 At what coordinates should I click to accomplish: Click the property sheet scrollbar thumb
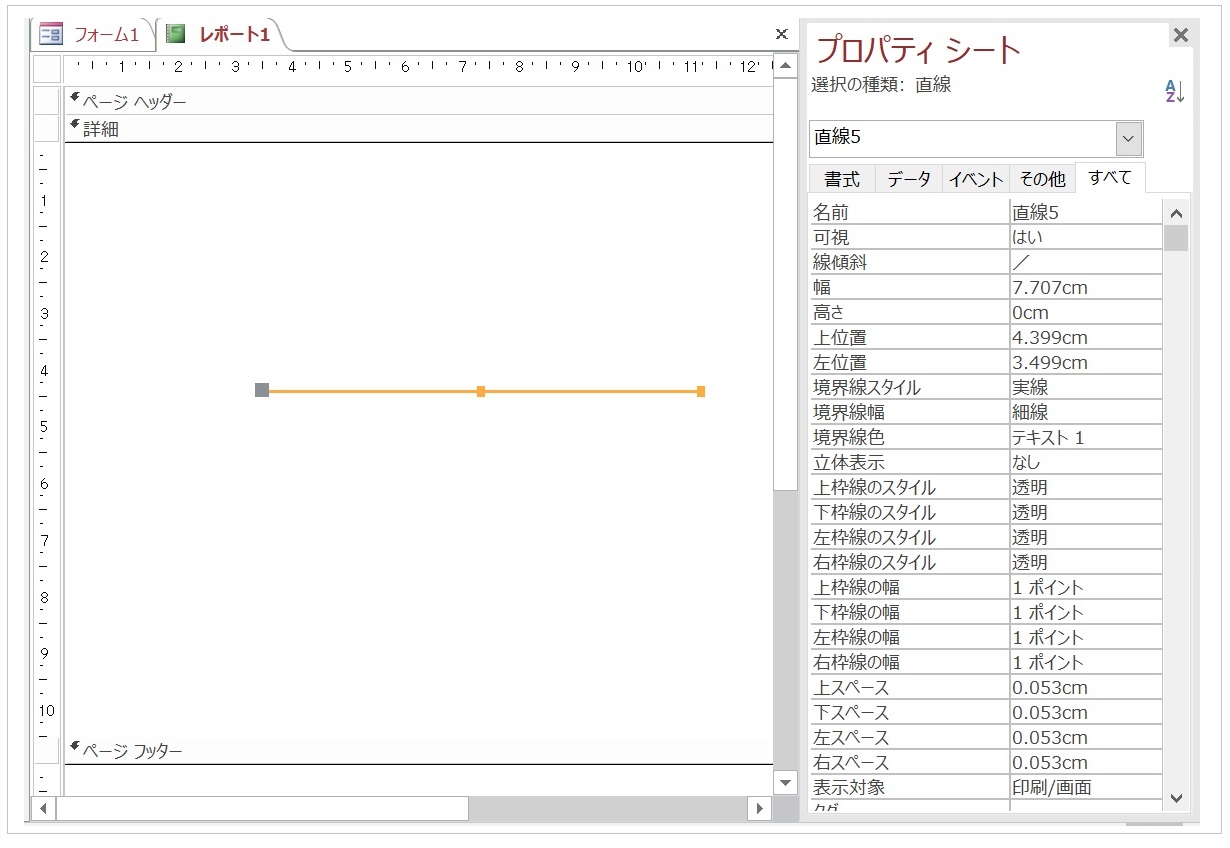pos(1176,238)
